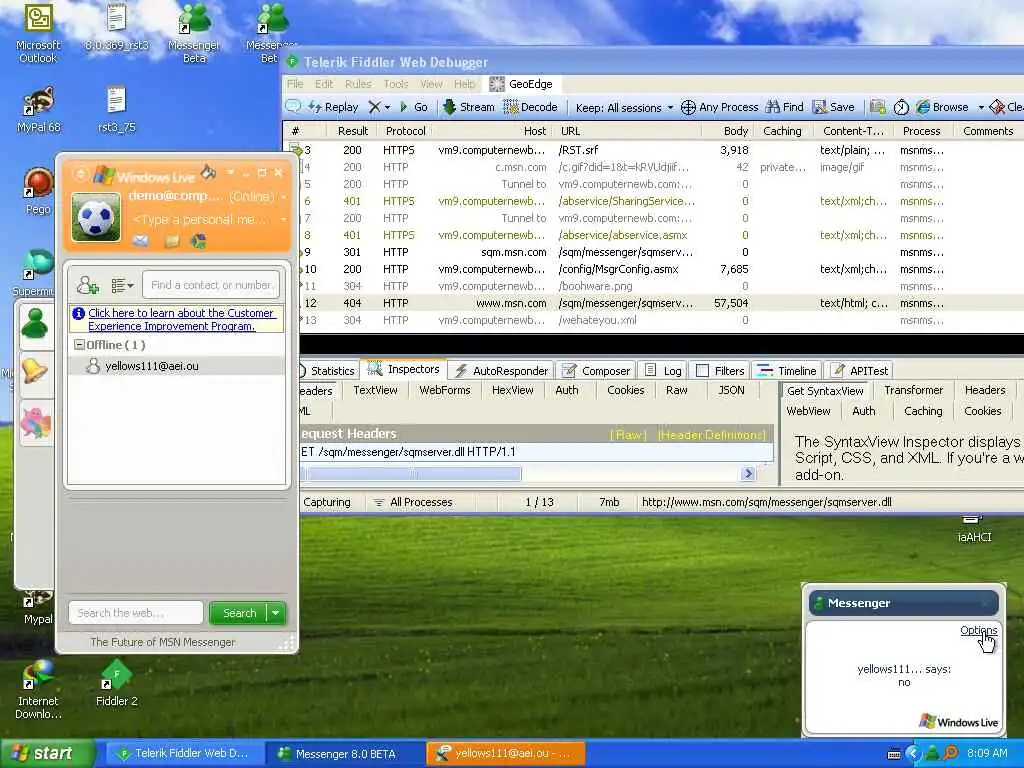Click the bell alerts tab icon in Messenger sidebar

(35, 371)
